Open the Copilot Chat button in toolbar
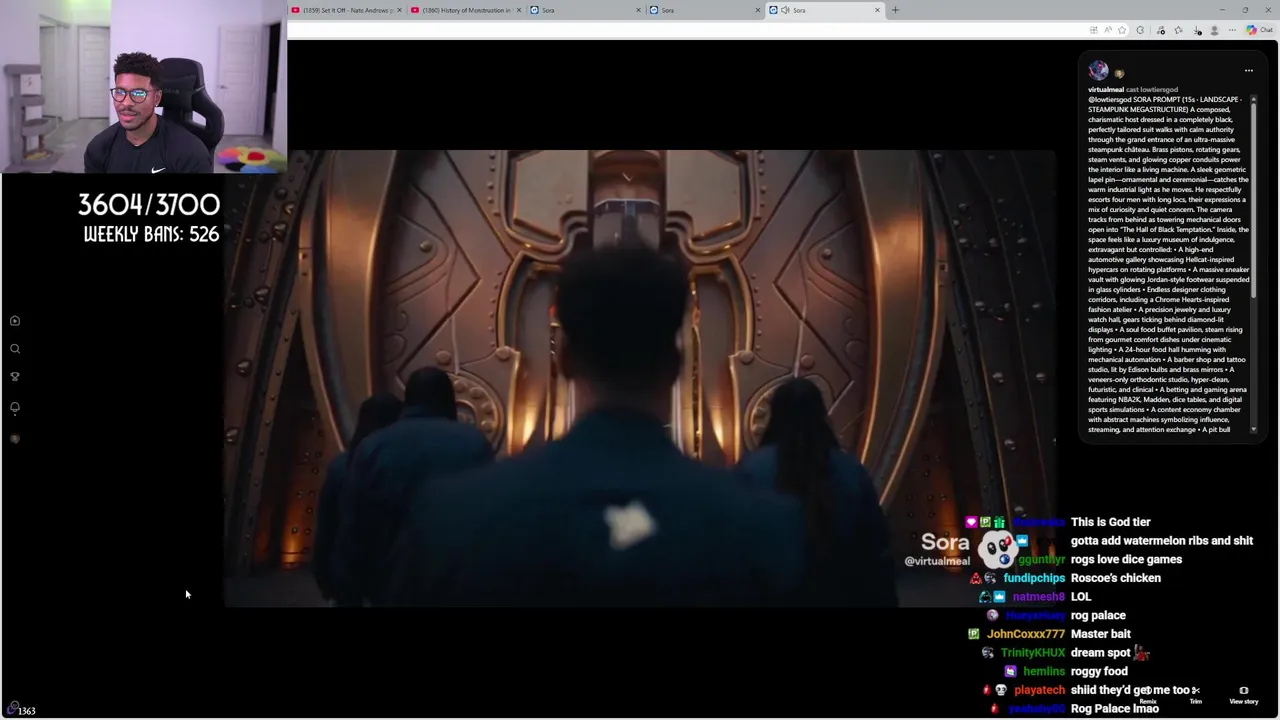This screenshot has width=1280, height=720. click(x=1259, y=30)
